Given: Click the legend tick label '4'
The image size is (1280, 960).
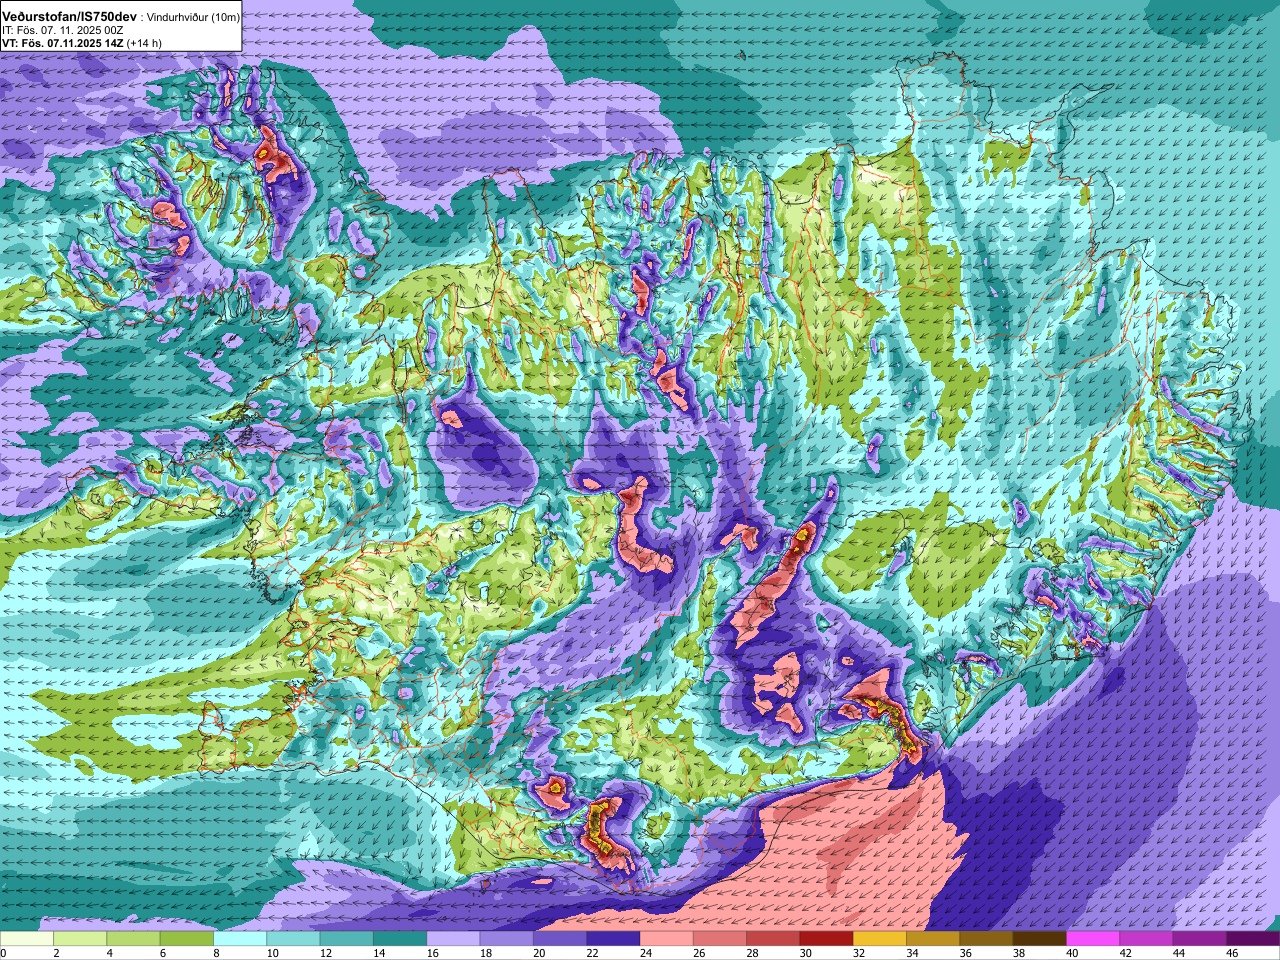Looking at the screenshot, I should tap(109, 953).
